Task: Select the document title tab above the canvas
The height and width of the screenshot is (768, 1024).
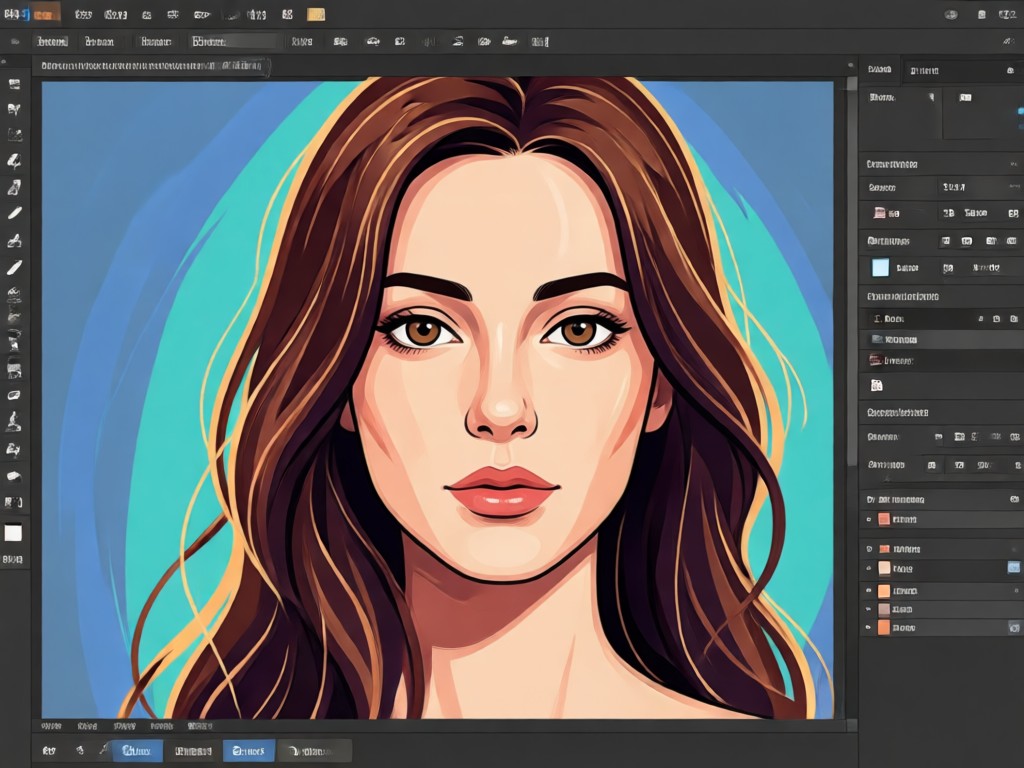Action: (152, 66)
